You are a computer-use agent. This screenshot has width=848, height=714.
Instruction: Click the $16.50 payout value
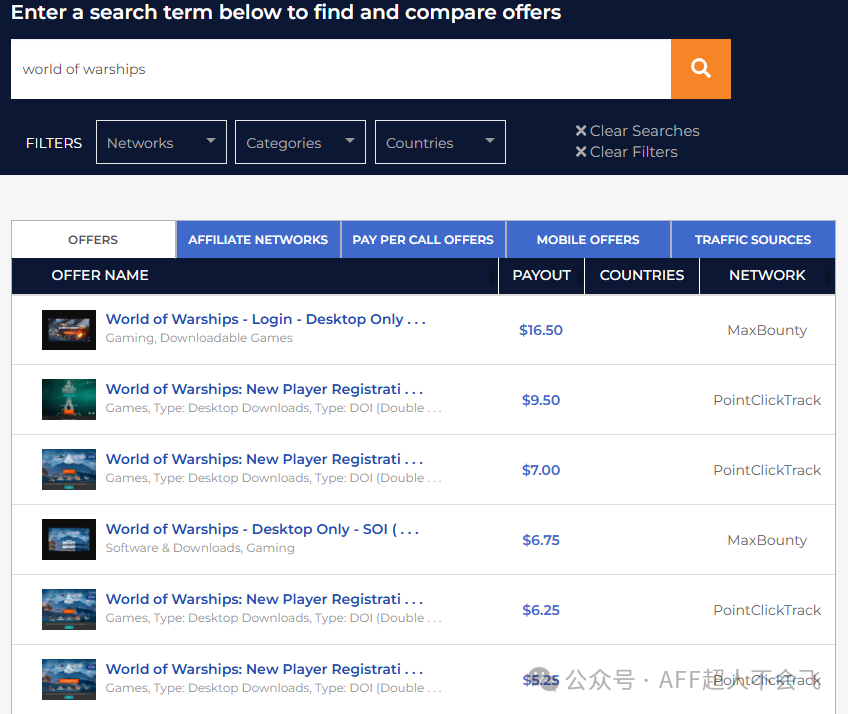point(541,330)
